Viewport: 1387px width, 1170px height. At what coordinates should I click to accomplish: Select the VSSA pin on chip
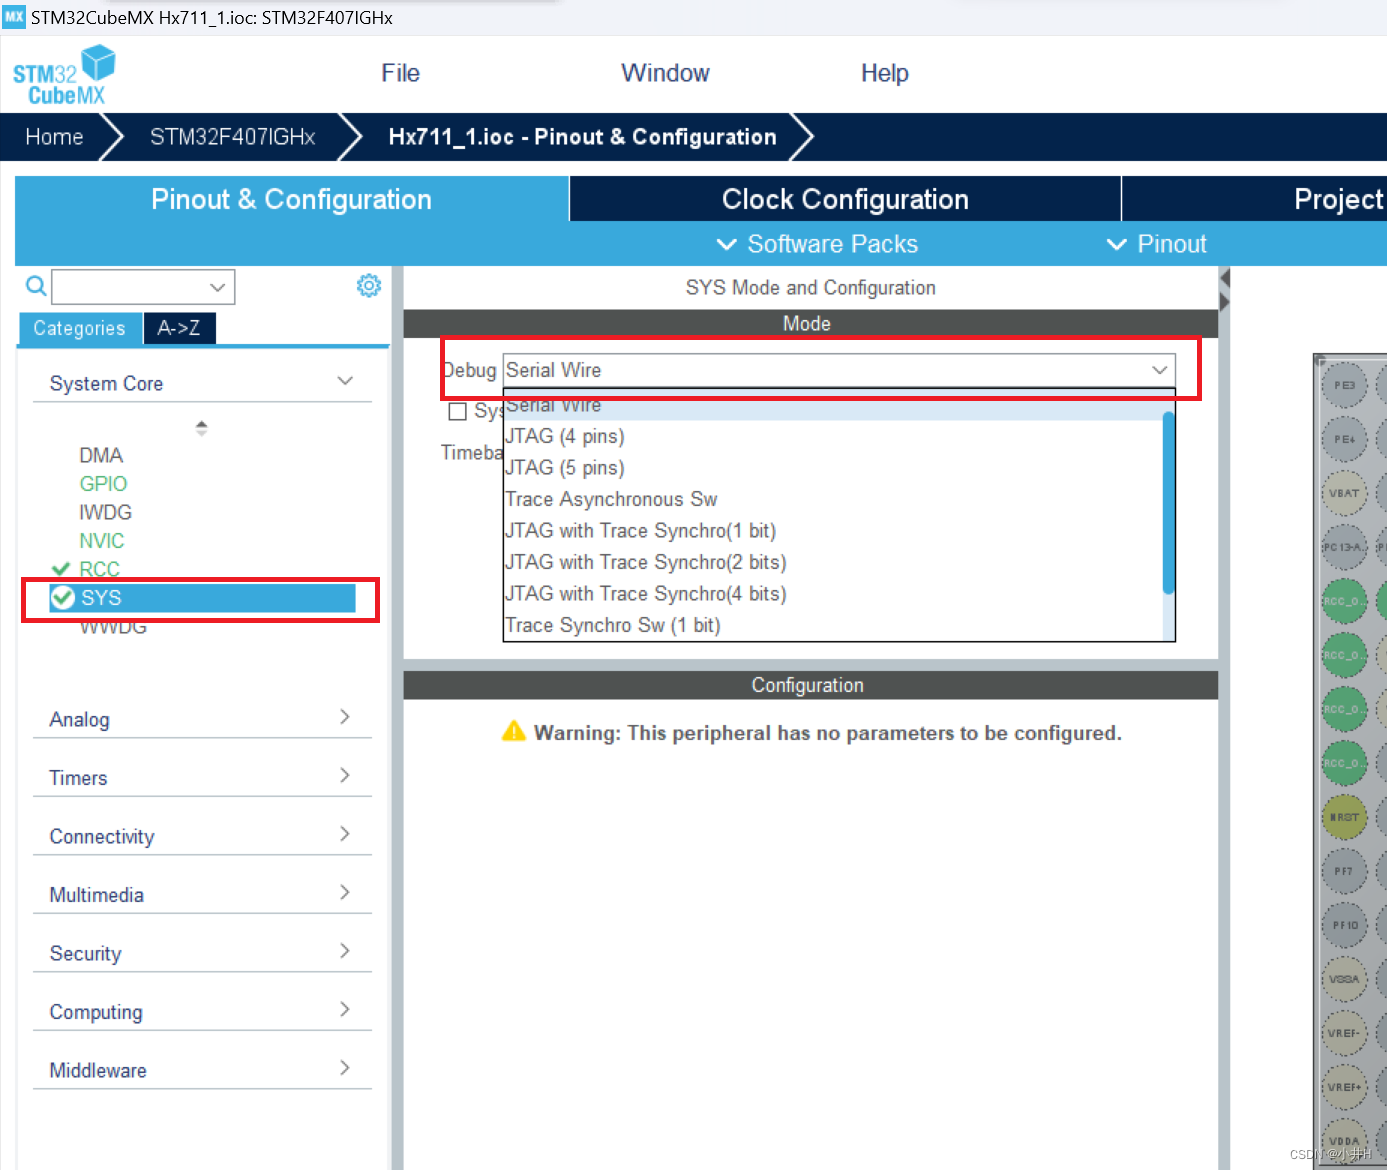1344,979
